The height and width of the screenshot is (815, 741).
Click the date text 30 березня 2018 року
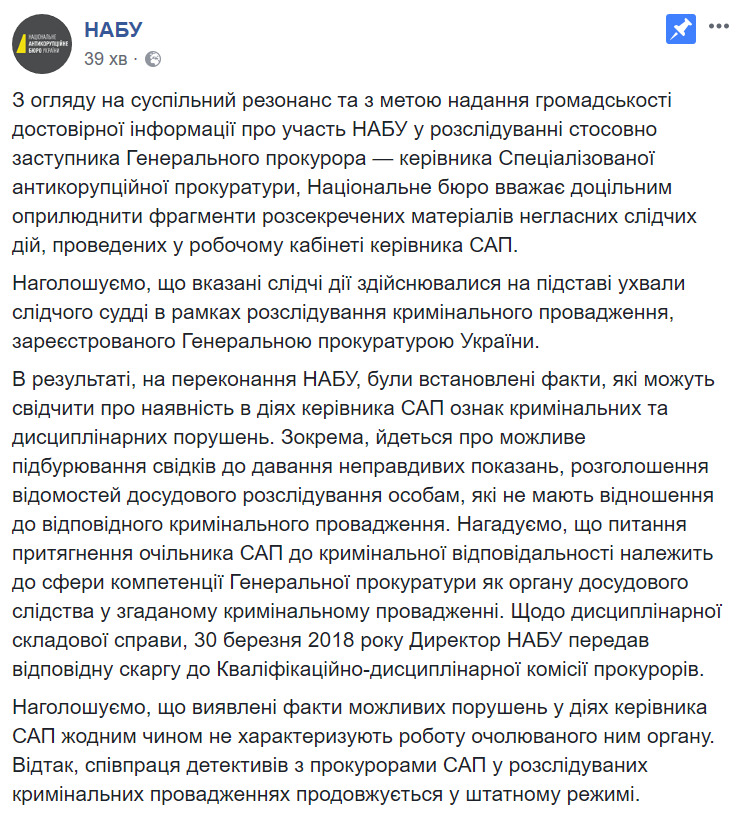tap(298, 641)
